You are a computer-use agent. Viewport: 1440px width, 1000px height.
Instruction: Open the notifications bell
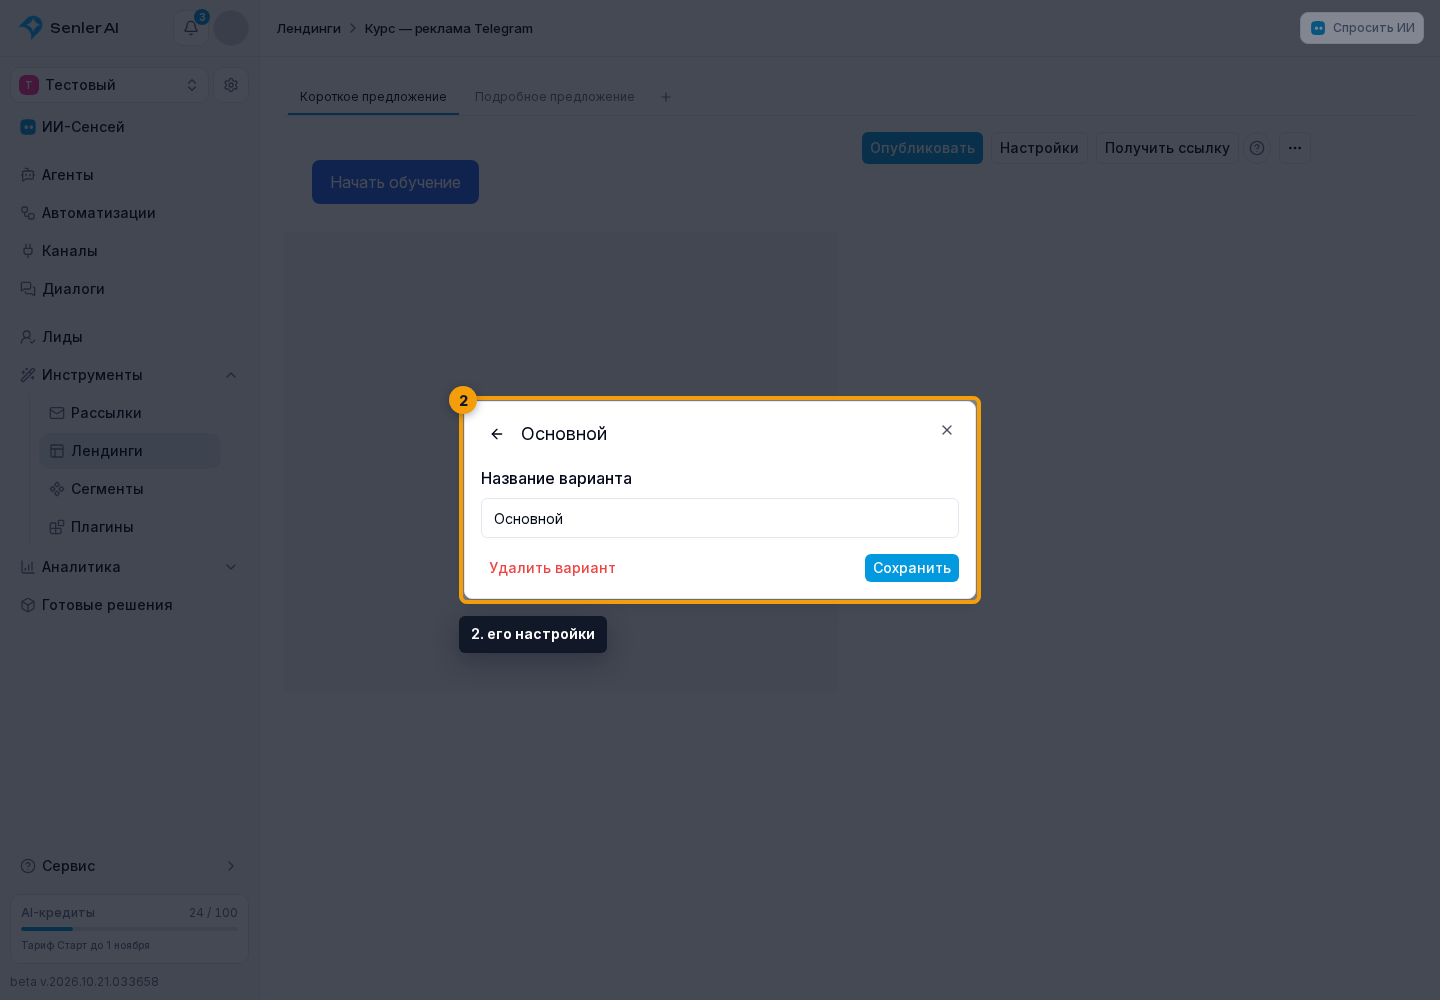191,28
